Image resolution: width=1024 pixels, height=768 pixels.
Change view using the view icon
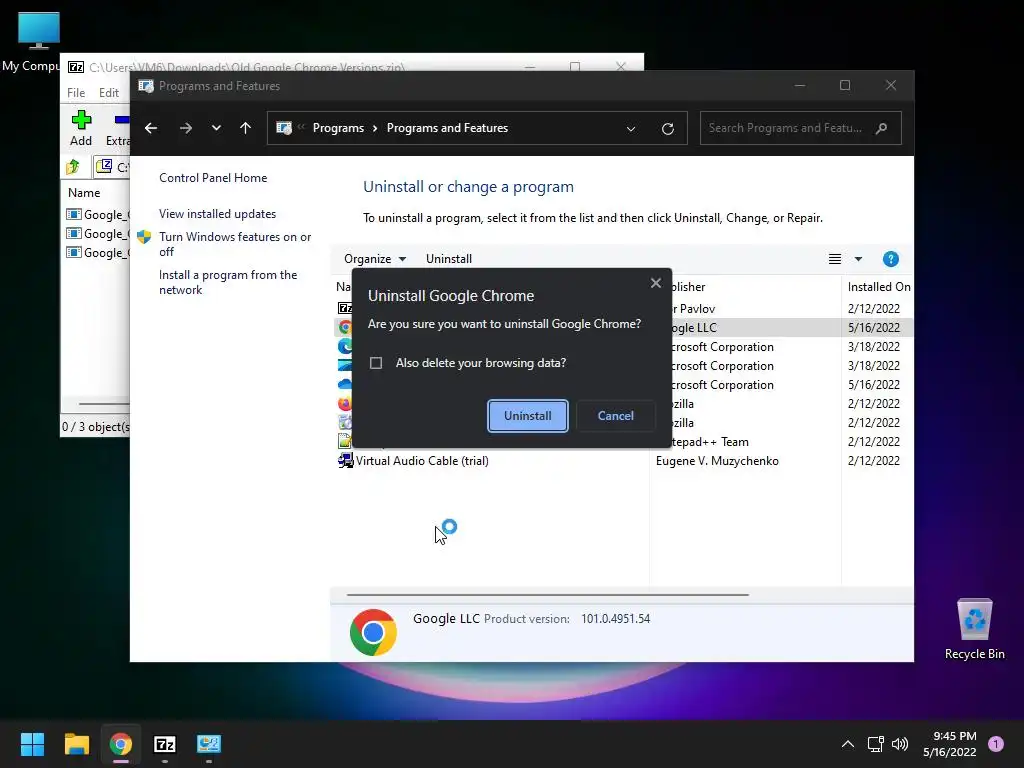click(835, 259)
